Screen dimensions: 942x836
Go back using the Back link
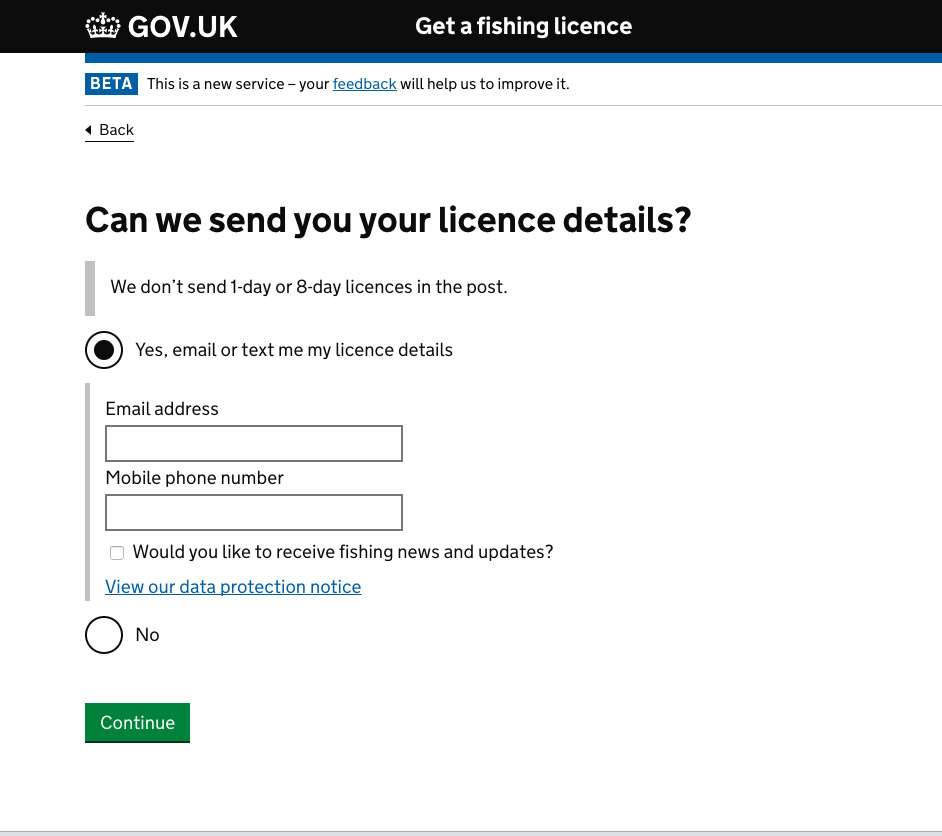[115, 130]
